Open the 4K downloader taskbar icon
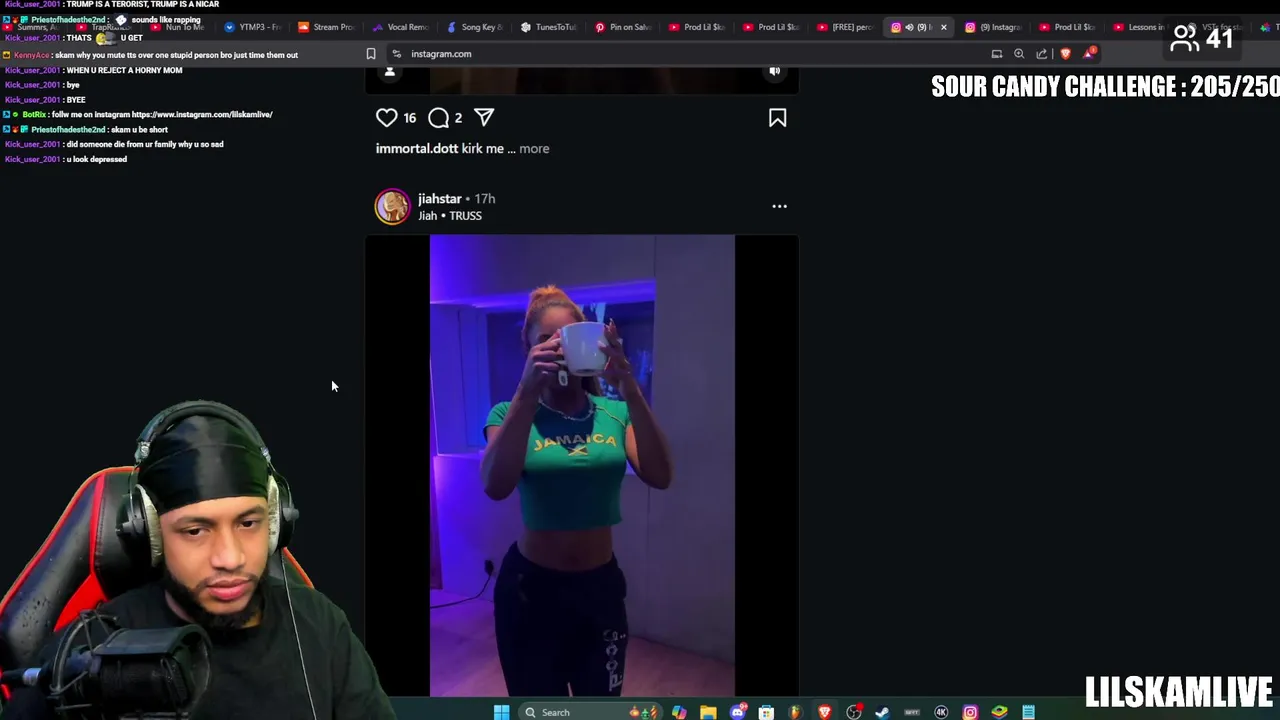The image size is (1280, 720). click(941, 712)
